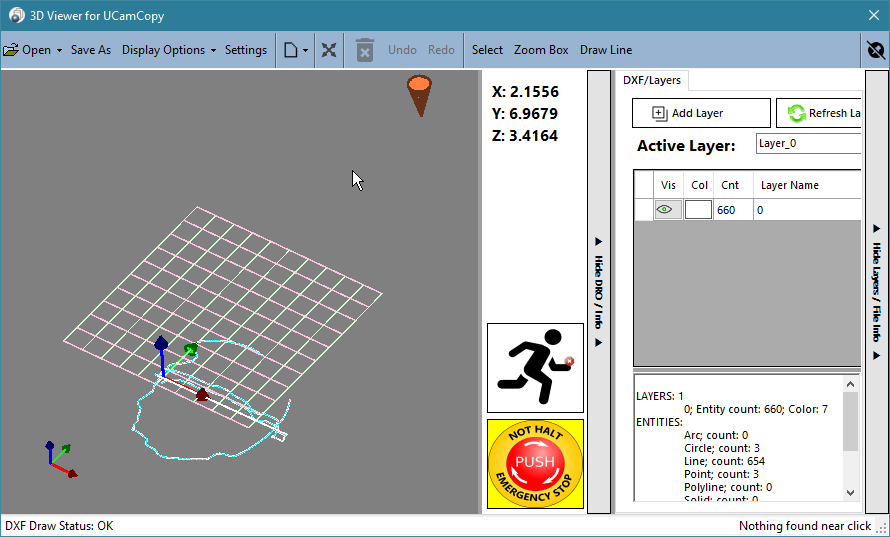Click the 'Nothing found near click' status message
Viewport: 890px width, 537px height.
[805, 526]
